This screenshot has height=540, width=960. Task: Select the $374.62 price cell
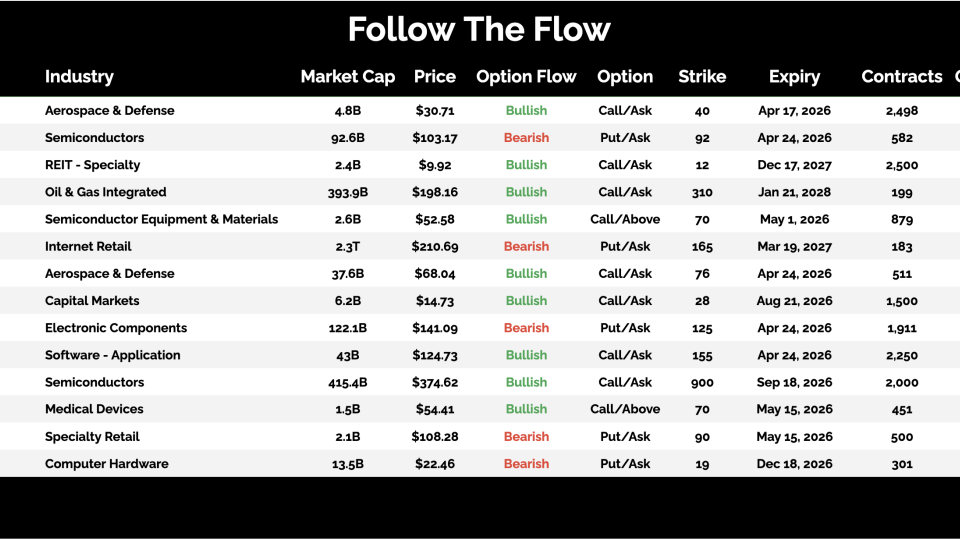click(x=434, y=382)
